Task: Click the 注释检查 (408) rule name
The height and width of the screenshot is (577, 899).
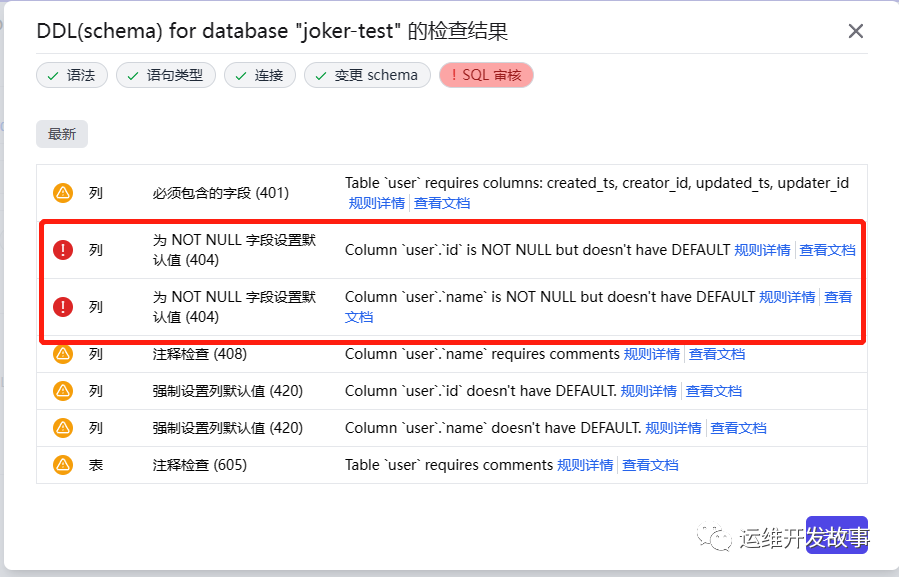Action: 200,354
